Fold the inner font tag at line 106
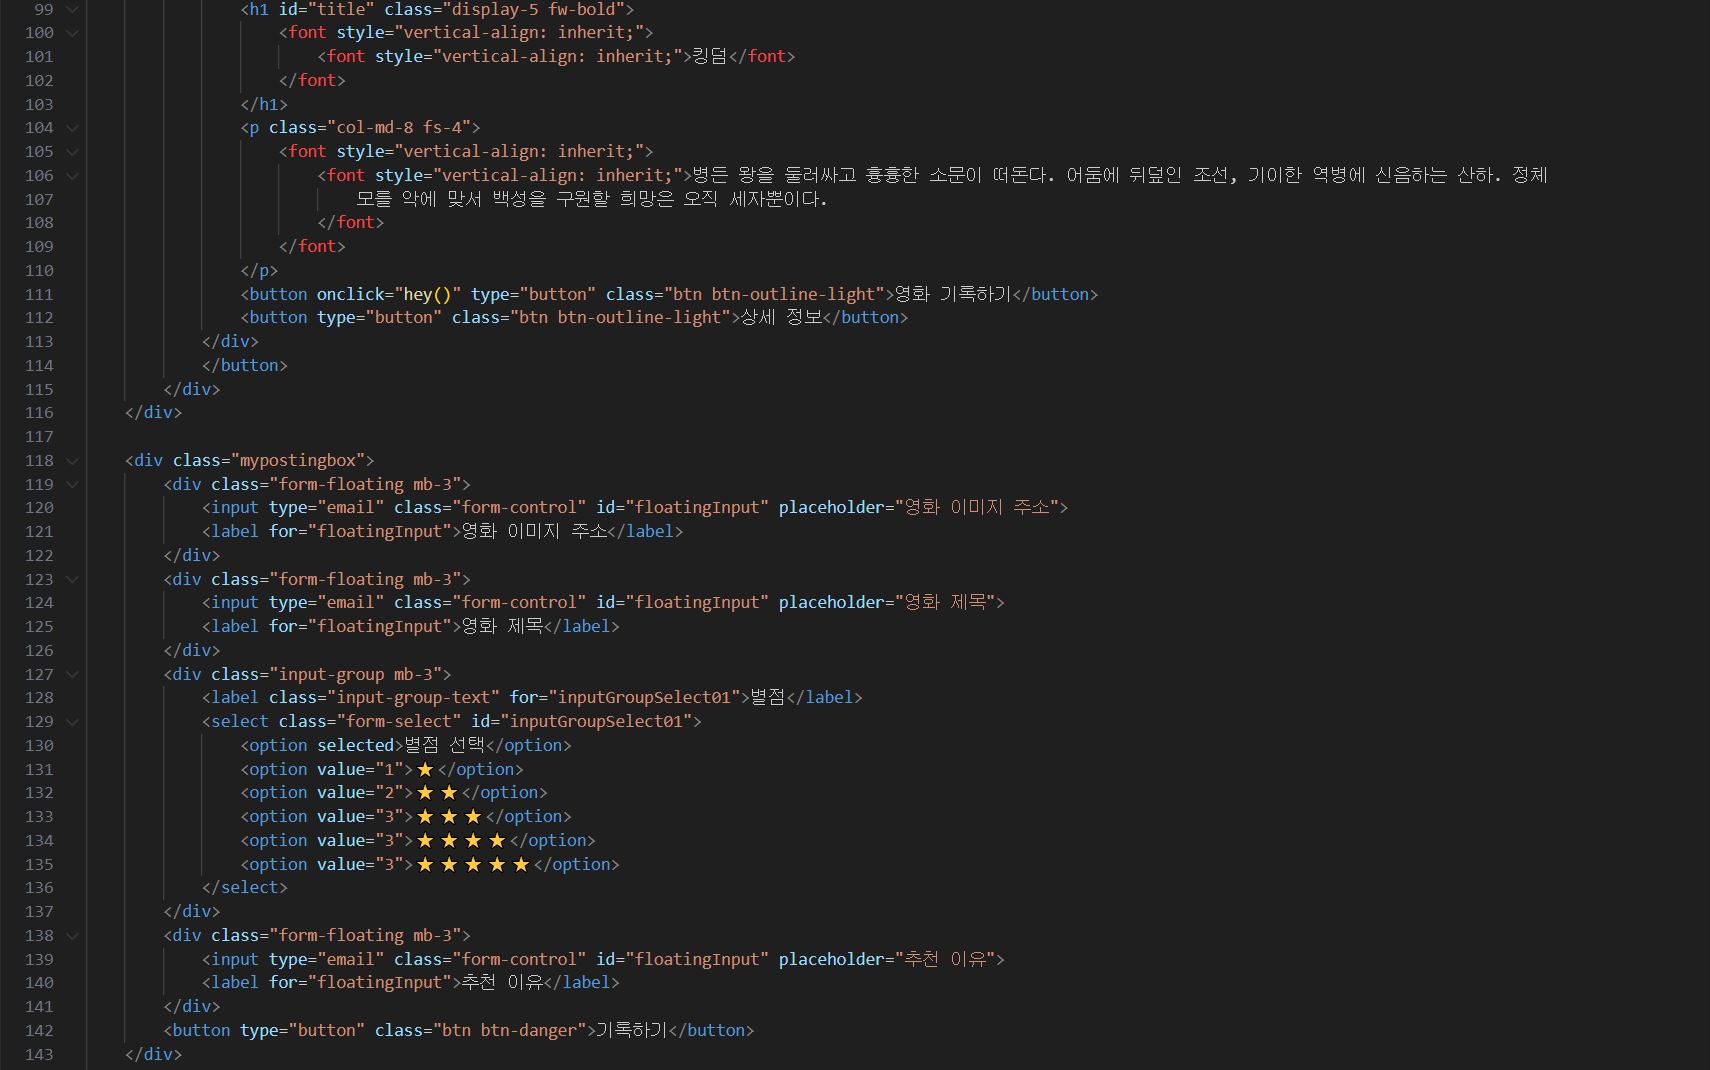The image size is (1710, 1070). (x=72, y=175)
